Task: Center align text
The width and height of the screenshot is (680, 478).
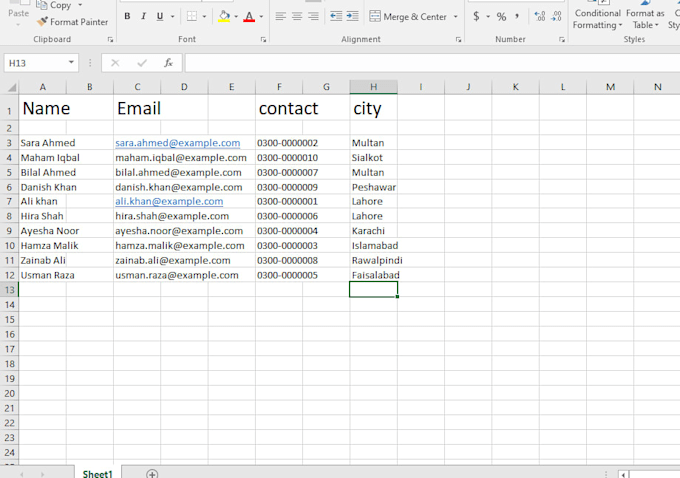Action: (x=297, y=16)
